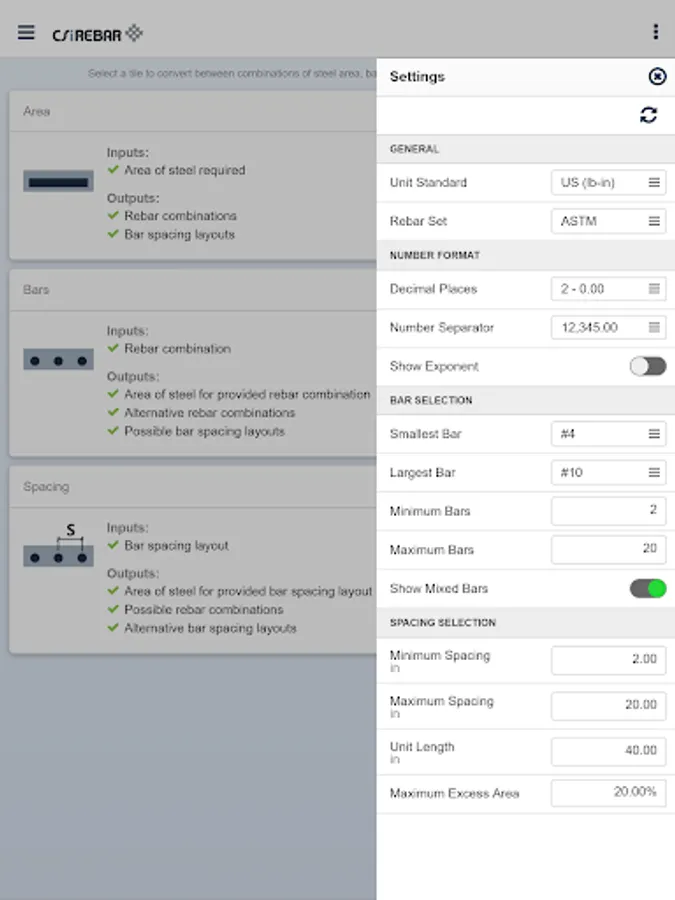Edit the Maximum Excess Area percentage field
This screenshot has height=900, width=675.
click(608, 793)
